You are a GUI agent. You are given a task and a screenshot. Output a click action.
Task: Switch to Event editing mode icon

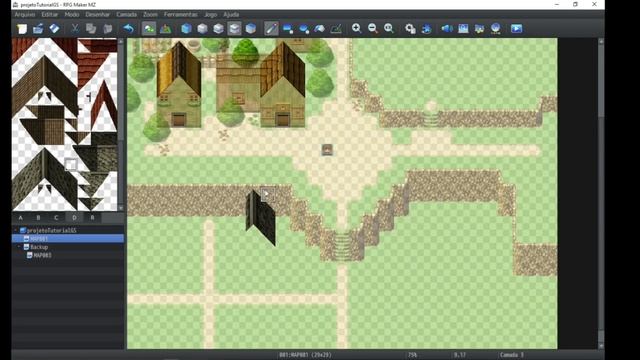click(165, 29)
